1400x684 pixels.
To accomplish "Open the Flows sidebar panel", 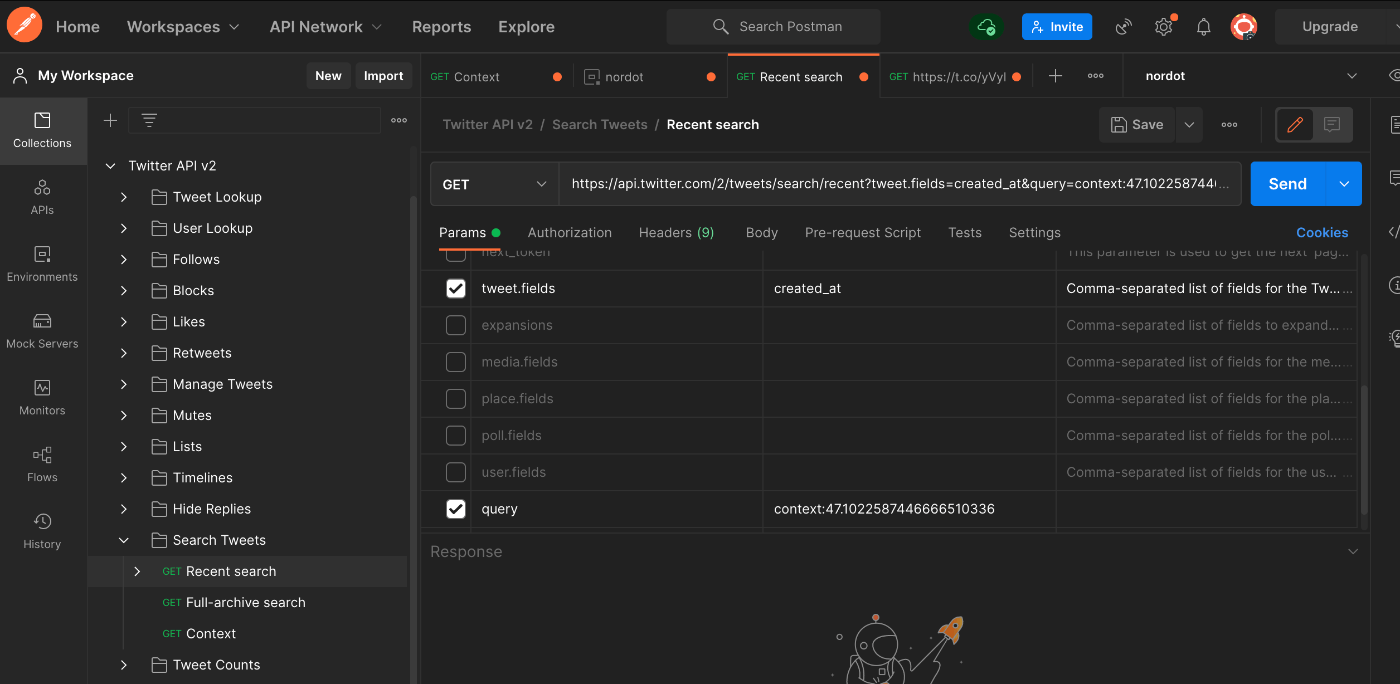I will [42, 464].
